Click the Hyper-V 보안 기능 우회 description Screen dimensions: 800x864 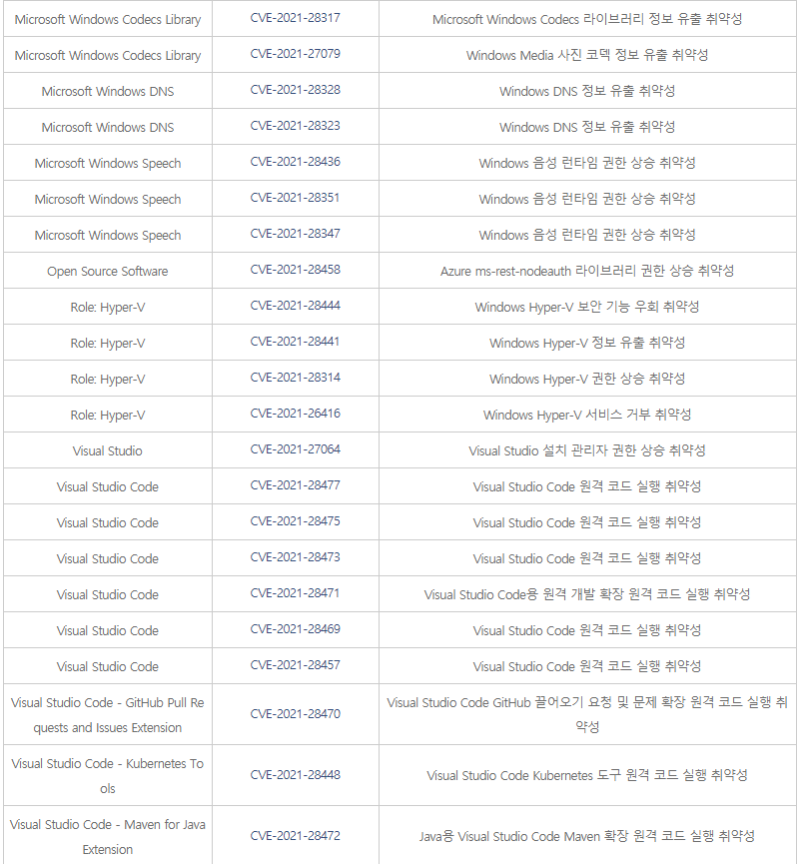pyautogui.click(x=587, y=307)
